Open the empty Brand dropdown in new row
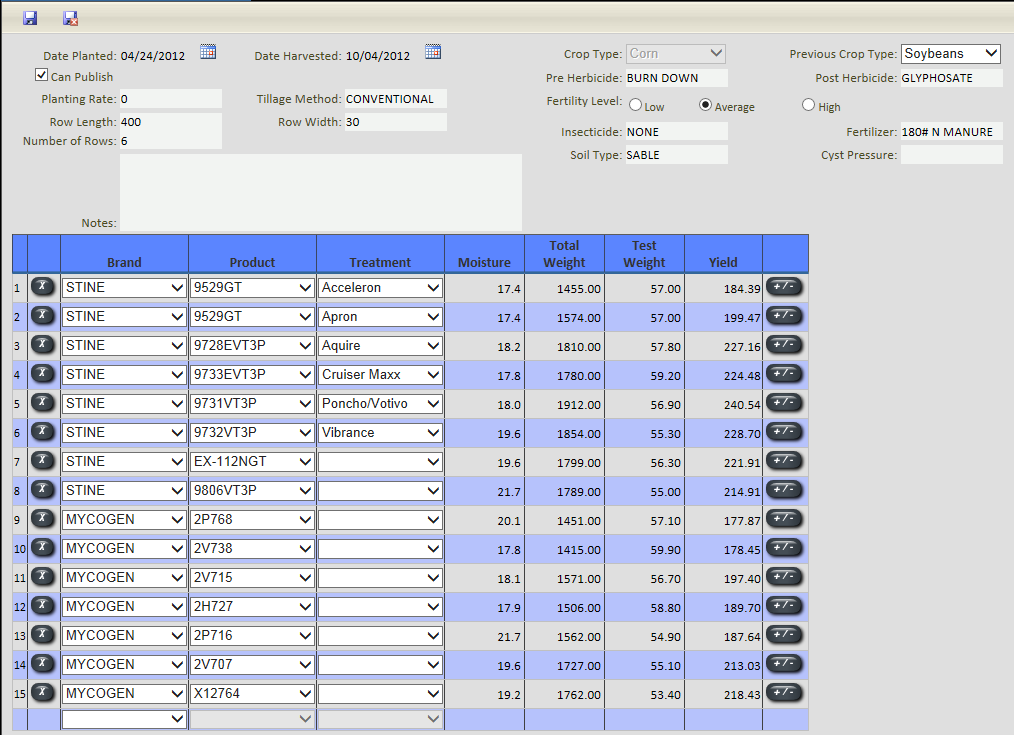The width and height of the screenshot is (1014, 735). pos(124,719)
